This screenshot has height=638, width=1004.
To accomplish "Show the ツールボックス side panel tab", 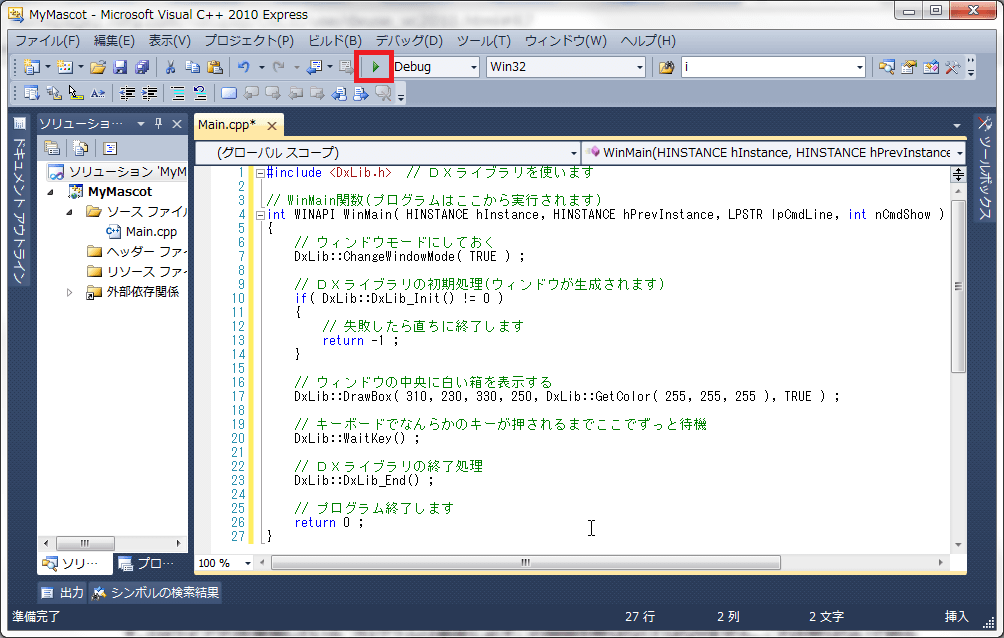I will (985, 168).
